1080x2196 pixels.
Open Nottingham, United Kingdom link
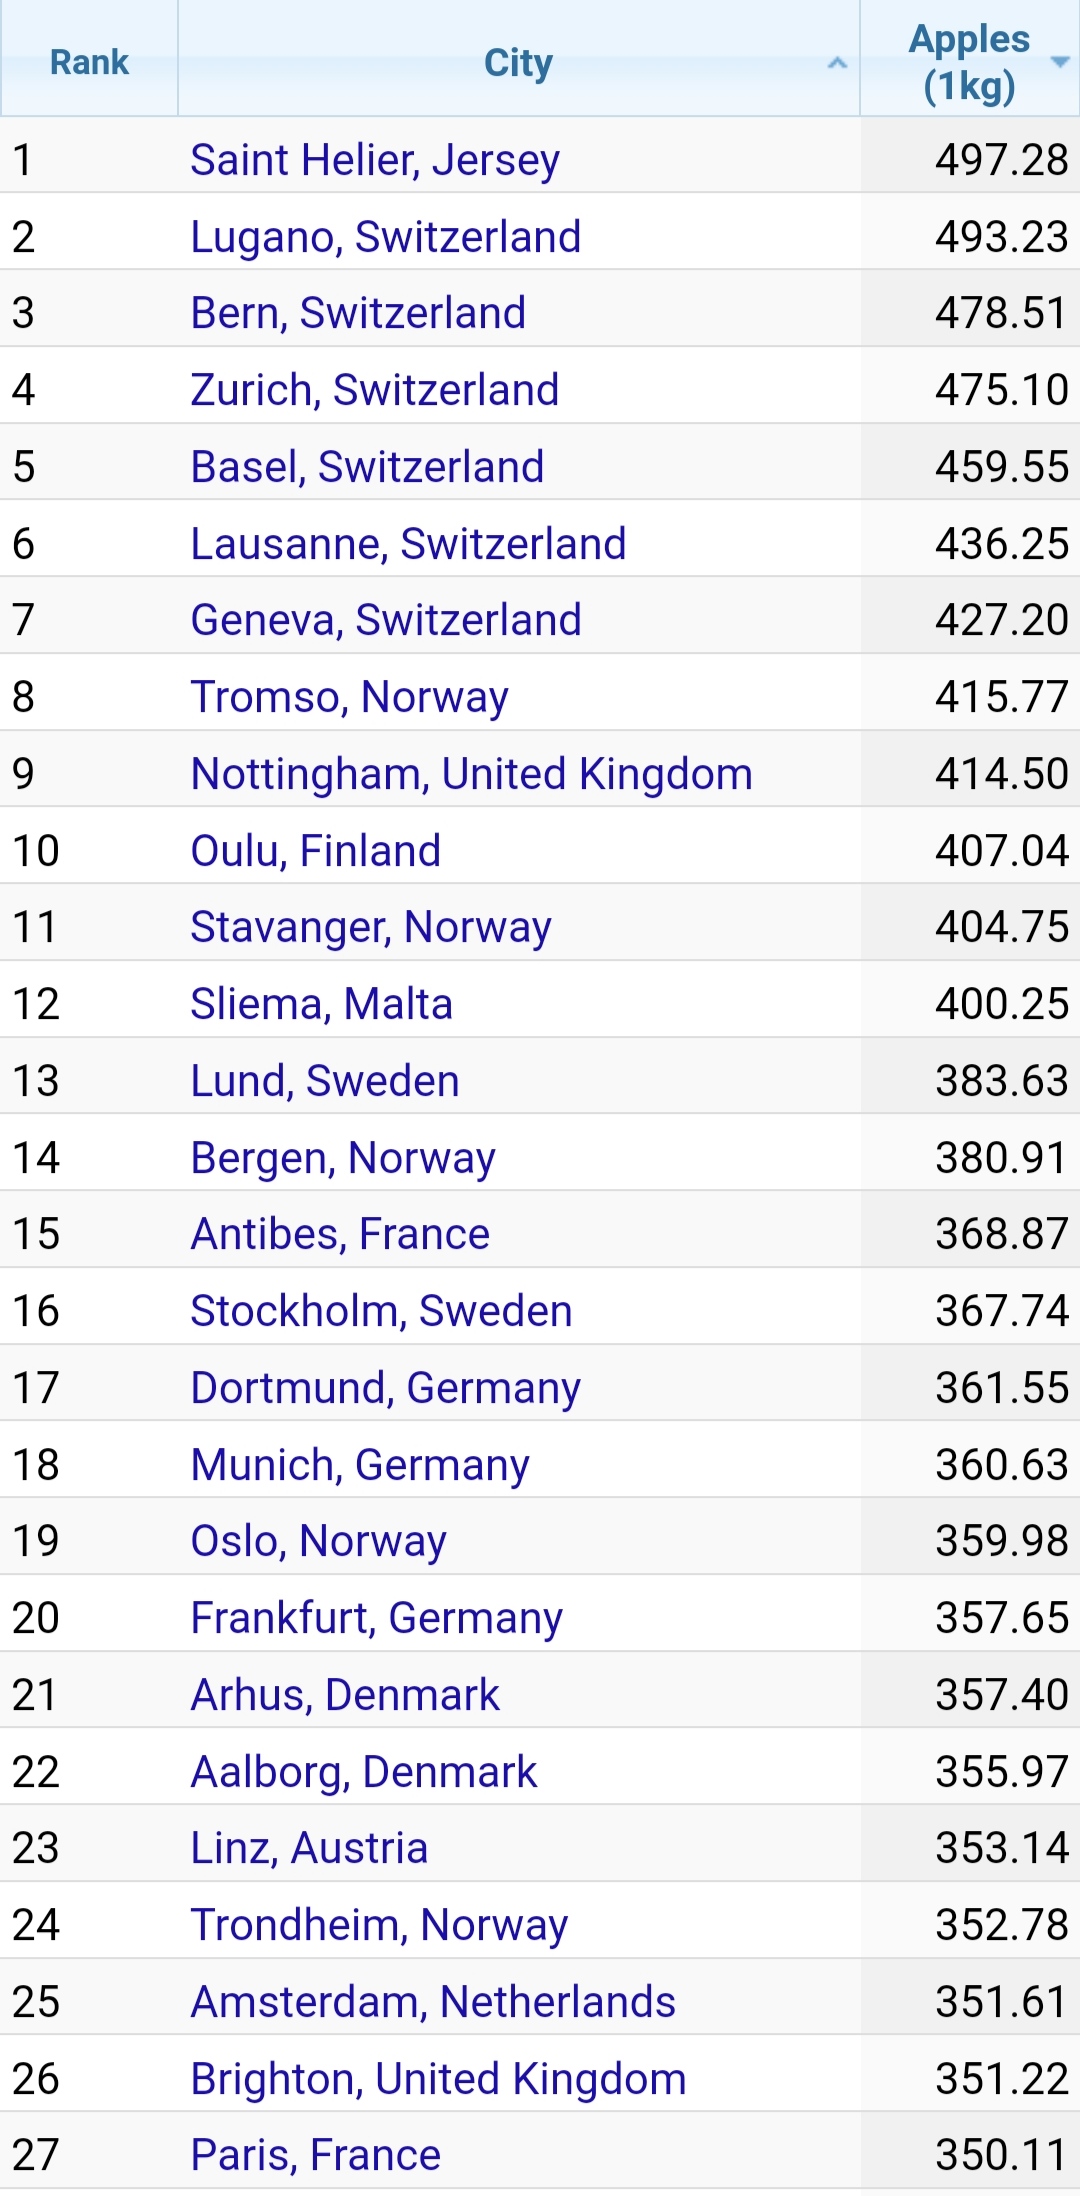pos(471,774)
